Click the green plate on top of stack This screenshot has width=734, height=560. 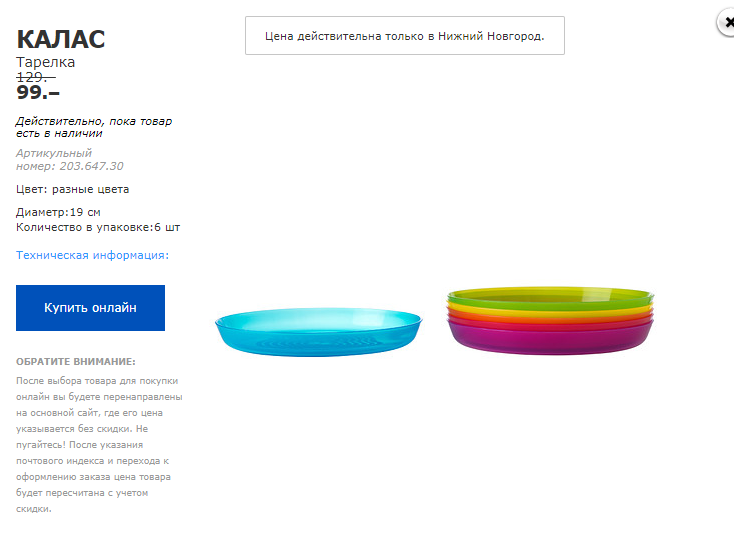pyautogui.click(x=550, y=297)
